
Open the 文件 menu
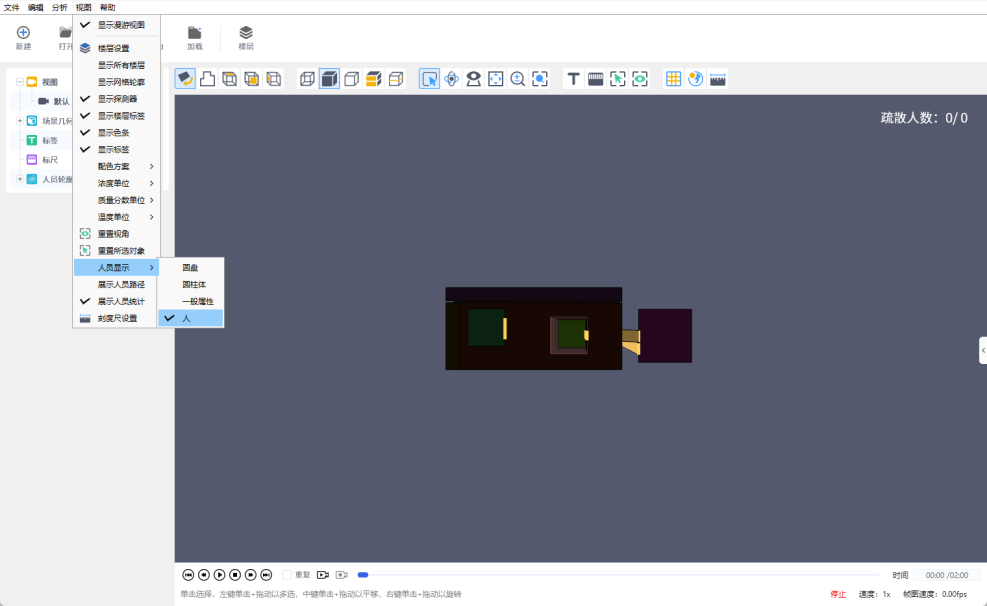pos(11,8)
